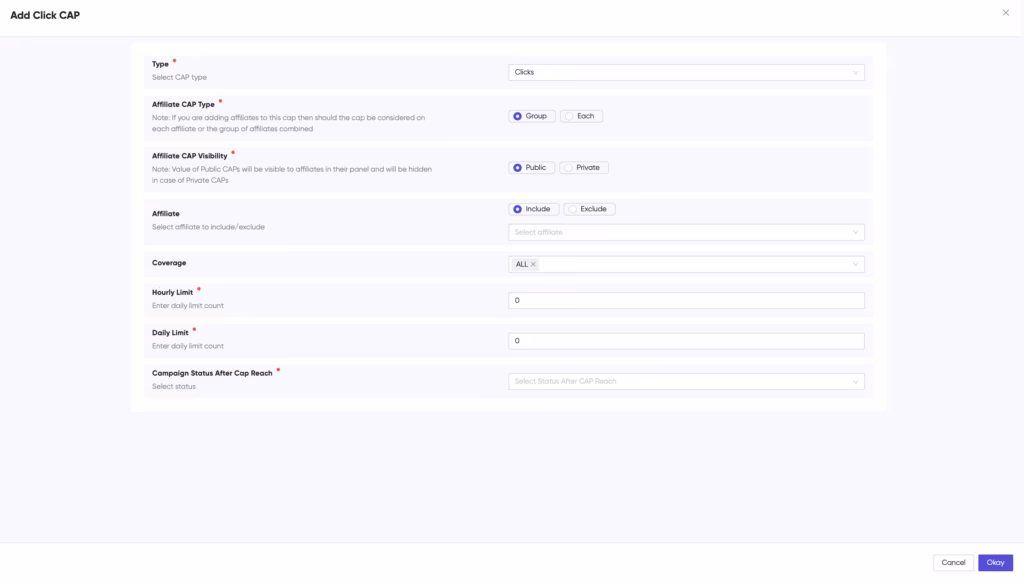The image size is (1024, 582).
Task: Cancel adding the click CAP
Action: [x=953, y=562]
